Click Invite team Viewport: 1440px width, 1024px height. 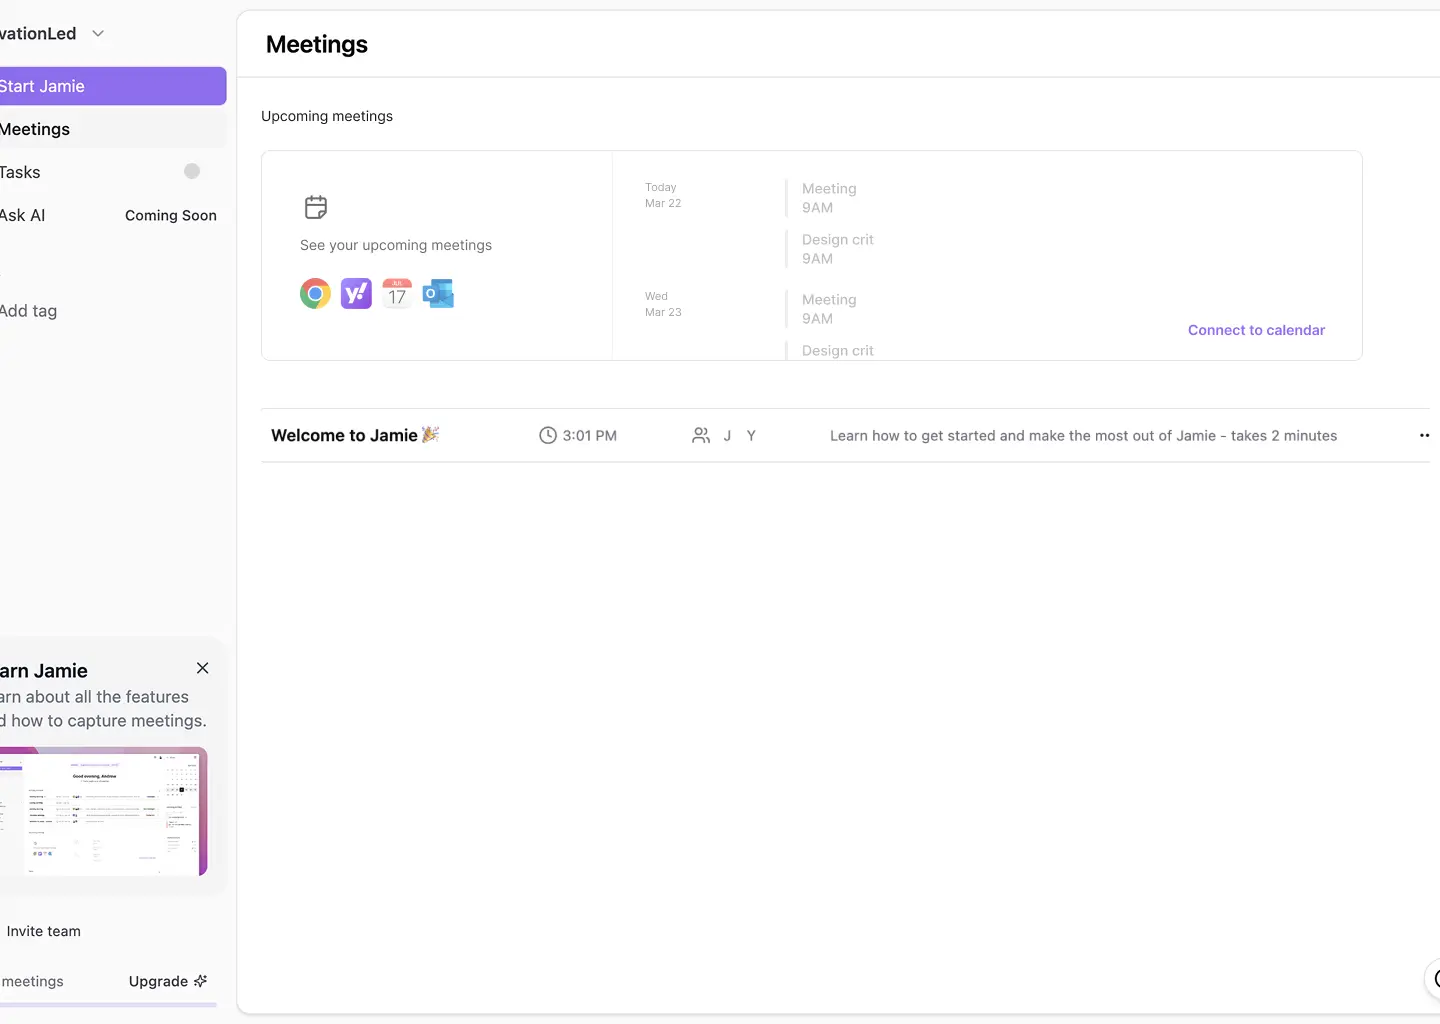pos(43,931)
